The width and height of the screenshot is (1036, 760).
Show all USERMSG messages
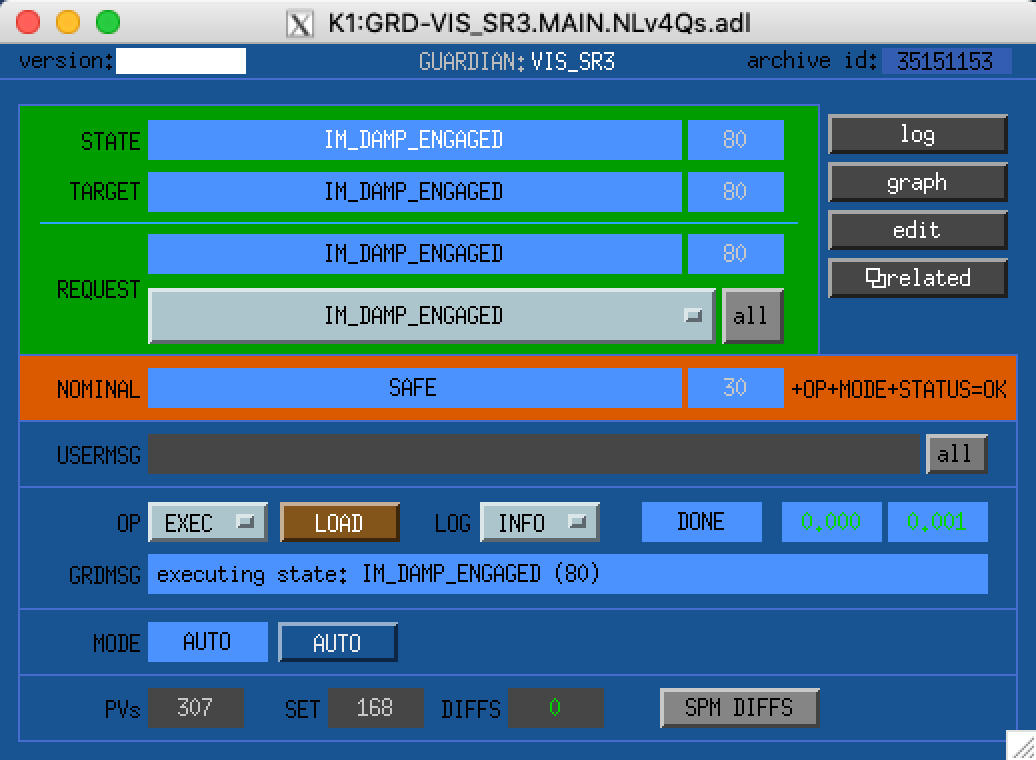click(955, 454)
